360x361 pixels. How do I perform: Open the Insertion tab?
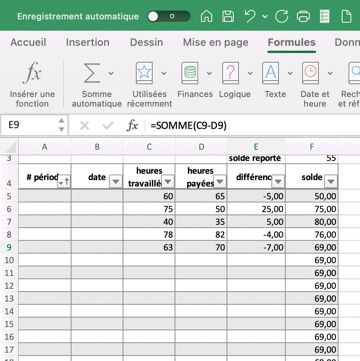tap(88, 42)
